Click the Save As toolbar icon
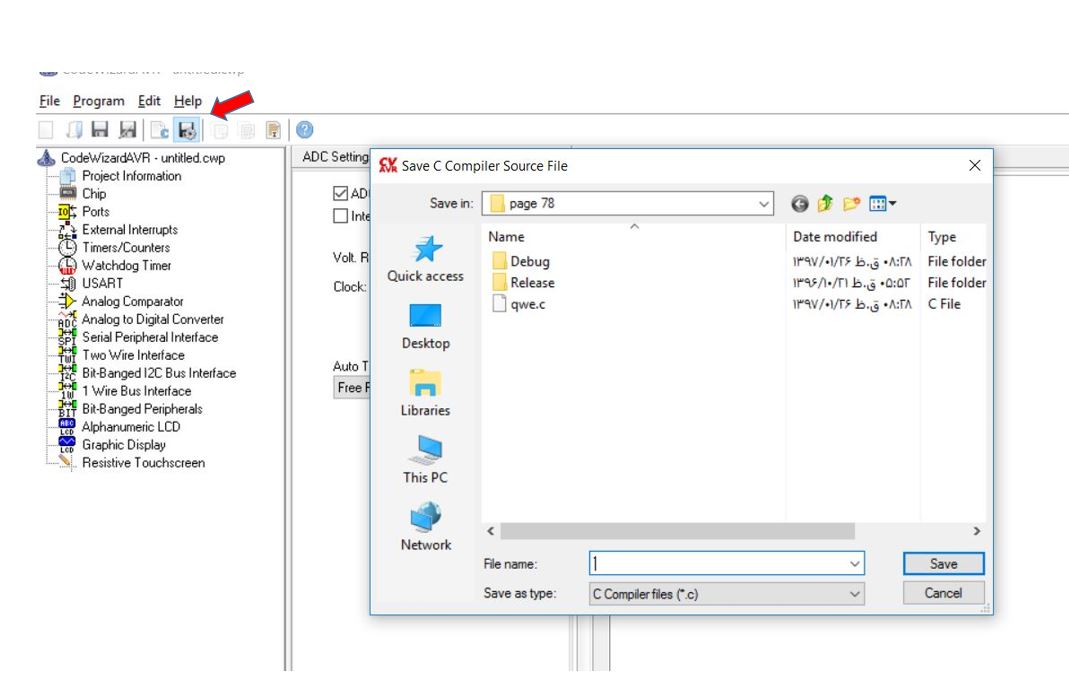1069x700 pixels. (127, 130)
